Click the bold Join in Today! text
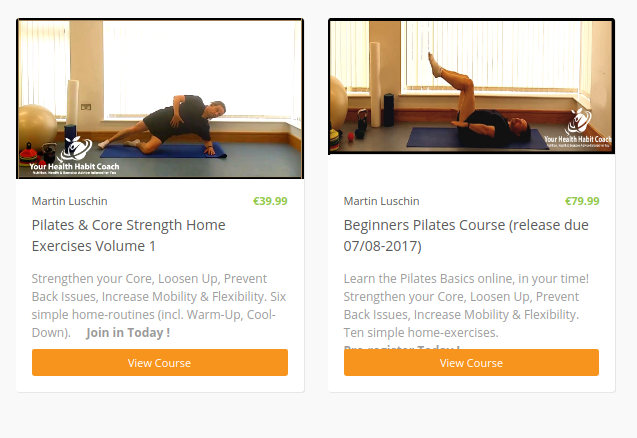Image resolution: width=637 pixels, height=438 pixels. (x=128, y=333)
